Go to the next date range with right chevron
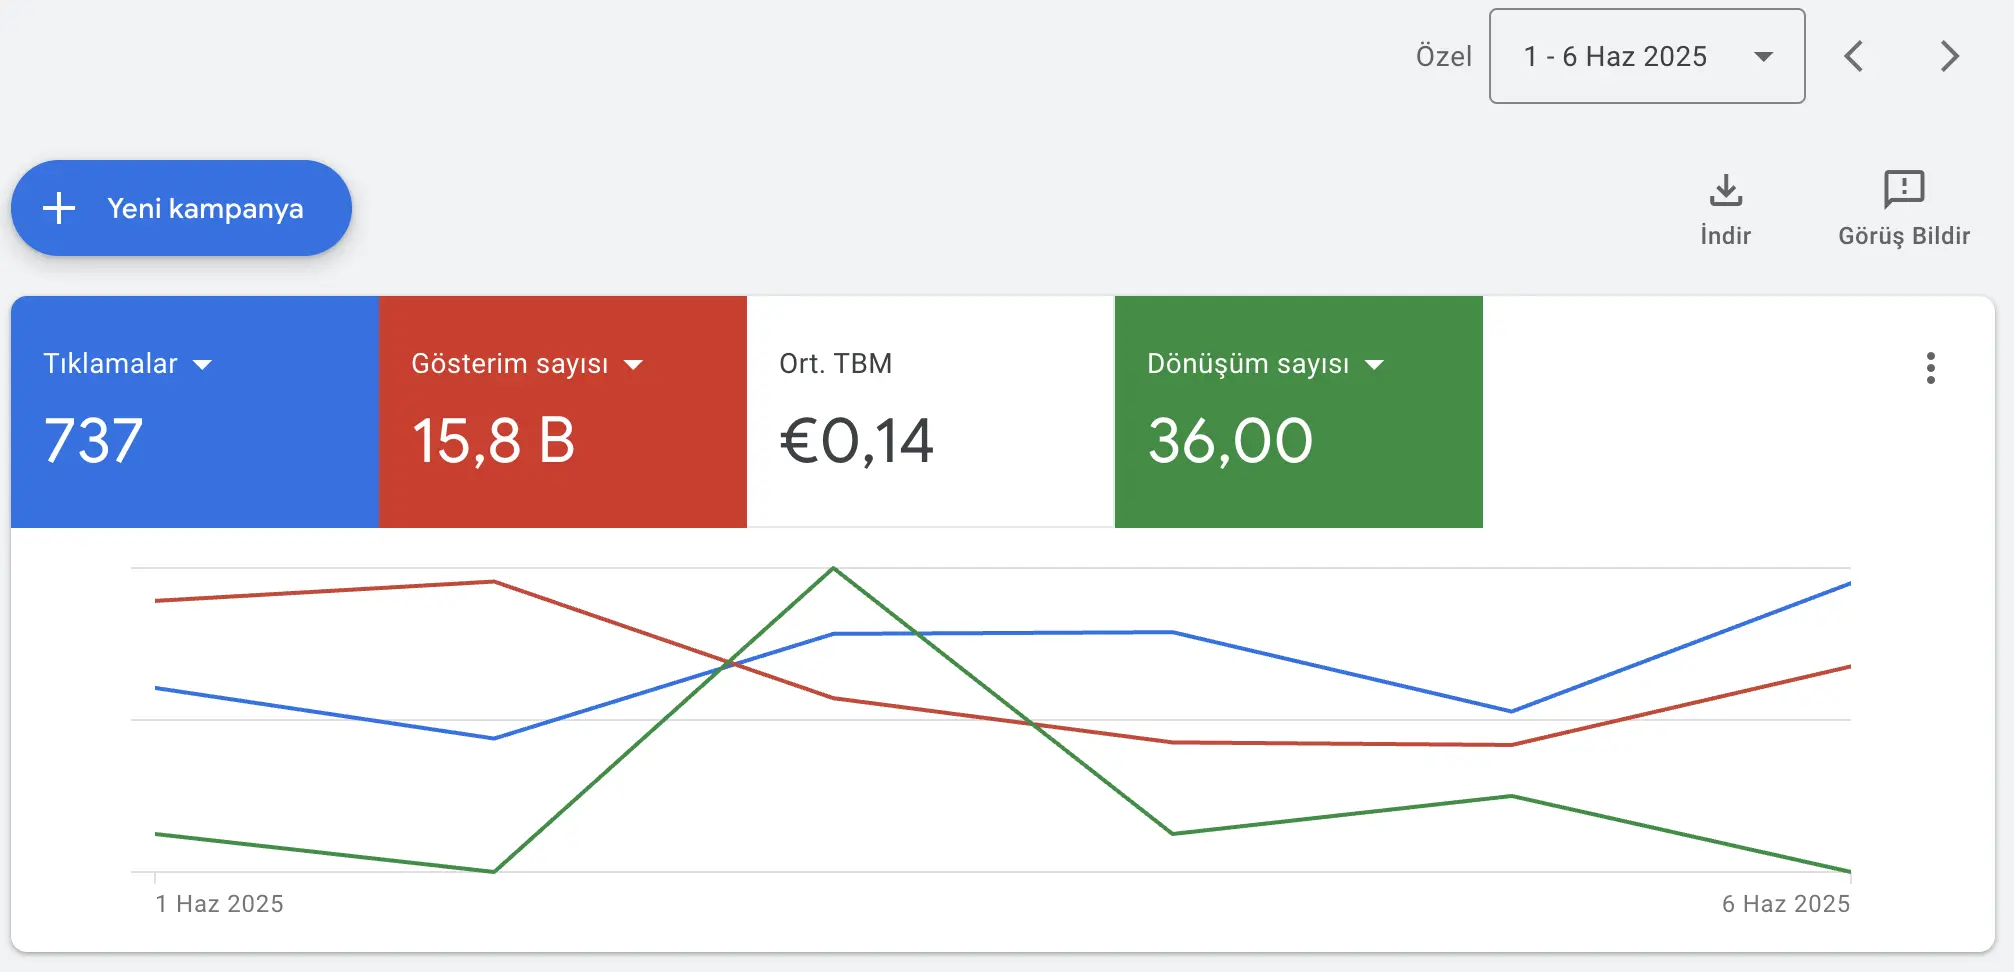The image size is (2014, 972). 1949,56
